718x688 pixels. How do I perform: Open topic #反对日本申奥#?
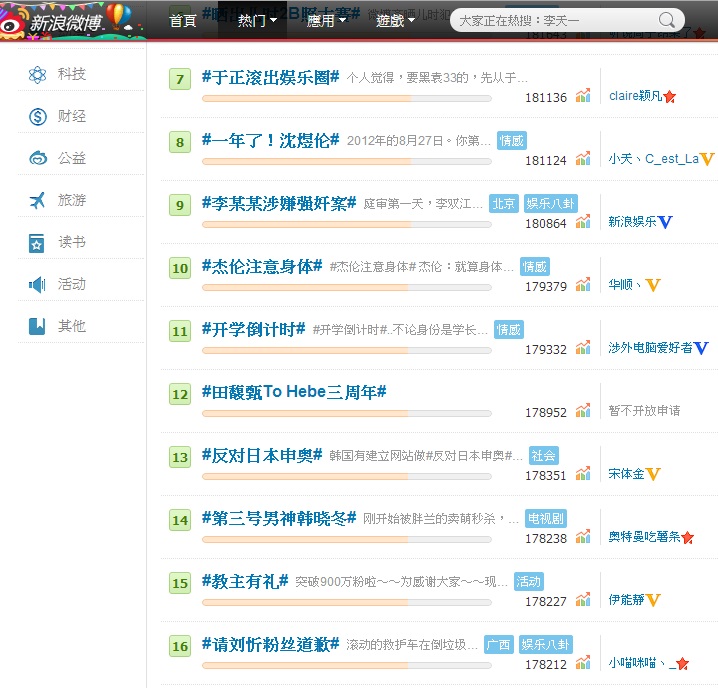262,456
